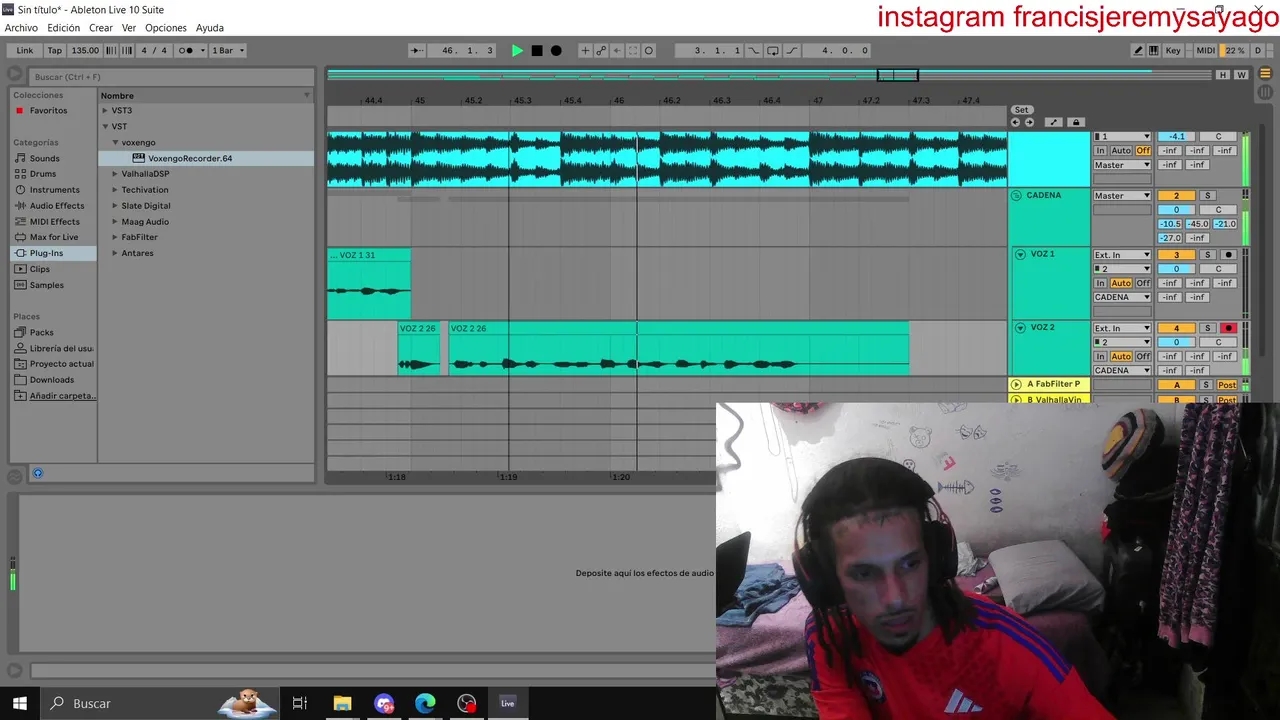
Task: Toggle the Follow playback arrow icon
Action: click(417, 50)
